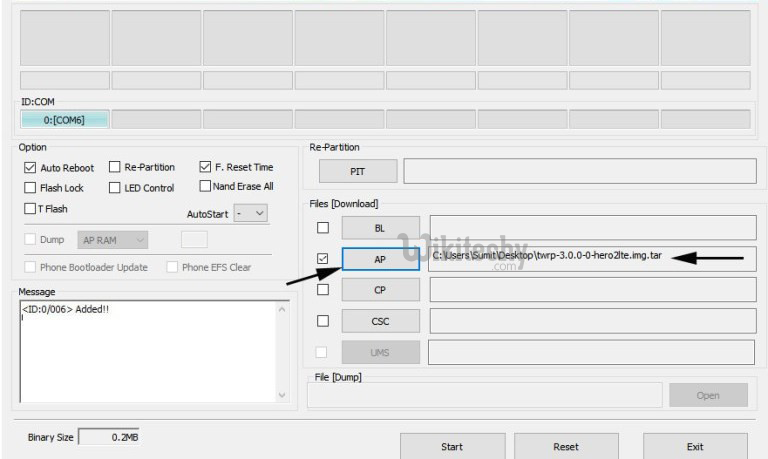Enable the Re-Partition checkbox
768x459 pixels.
(x=115, y=167)
